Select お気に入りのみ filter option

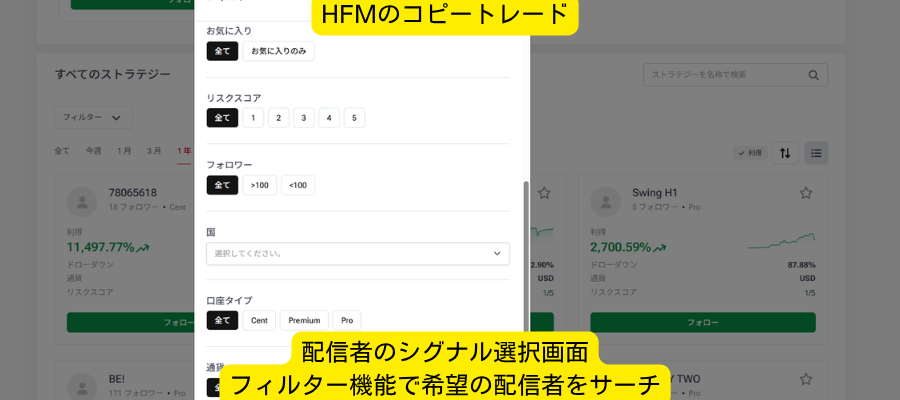pos(278,51)
